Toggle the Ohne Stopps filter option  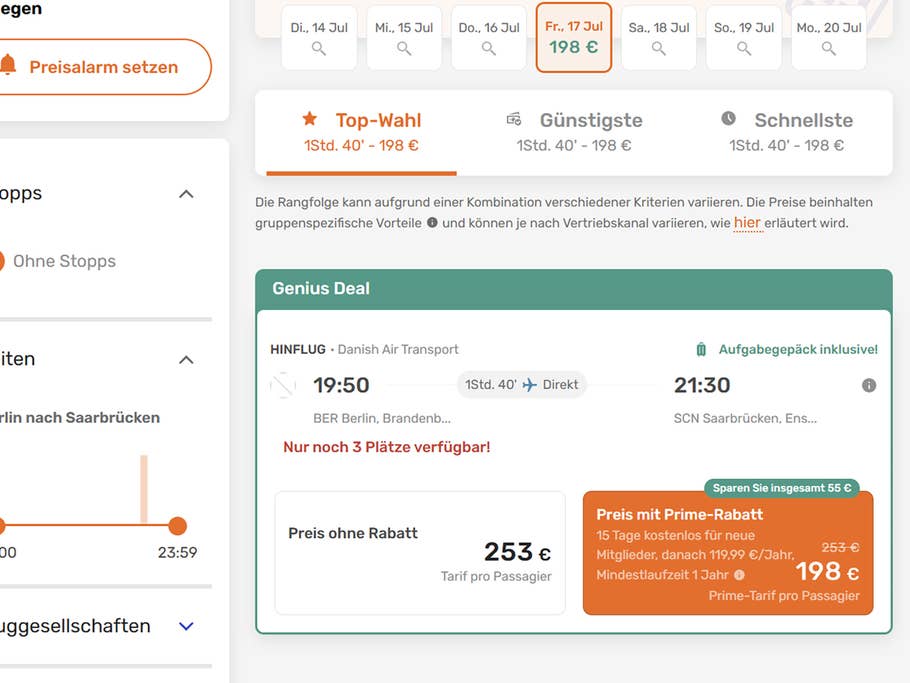point(3,261)
